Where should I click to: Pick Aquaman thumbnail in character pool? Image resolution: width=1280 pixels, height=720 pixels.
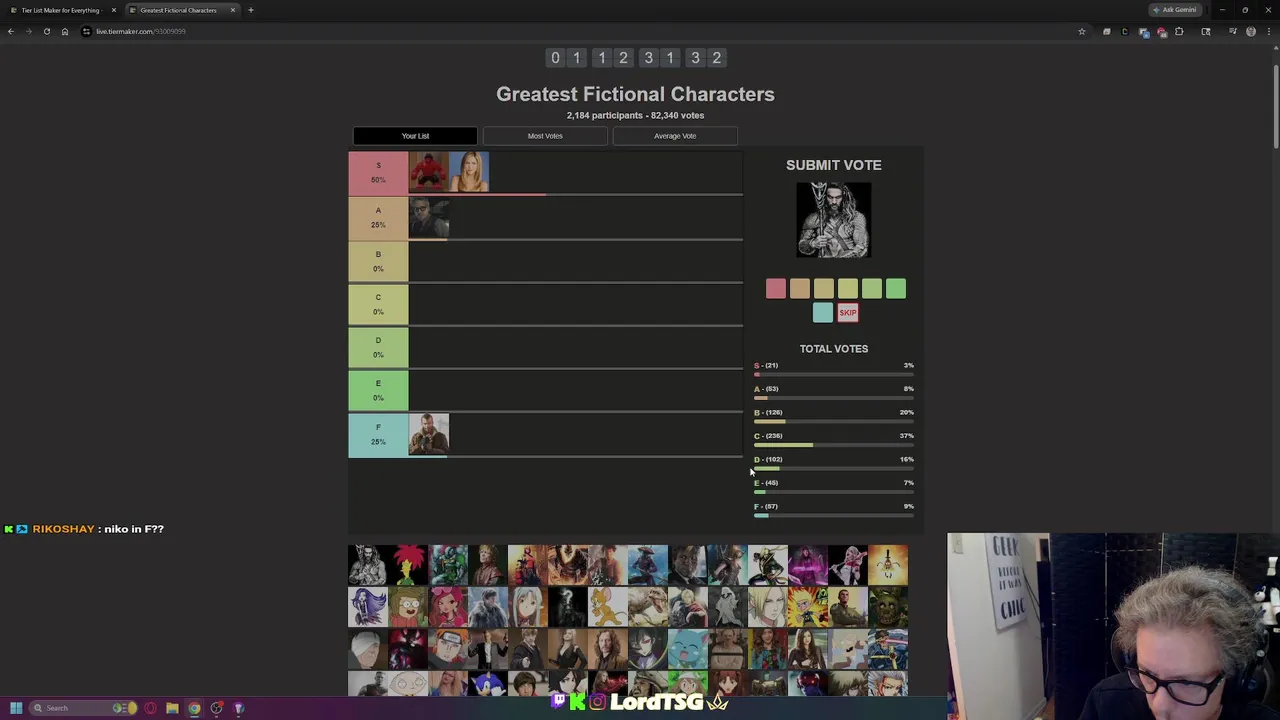(367, 565)
